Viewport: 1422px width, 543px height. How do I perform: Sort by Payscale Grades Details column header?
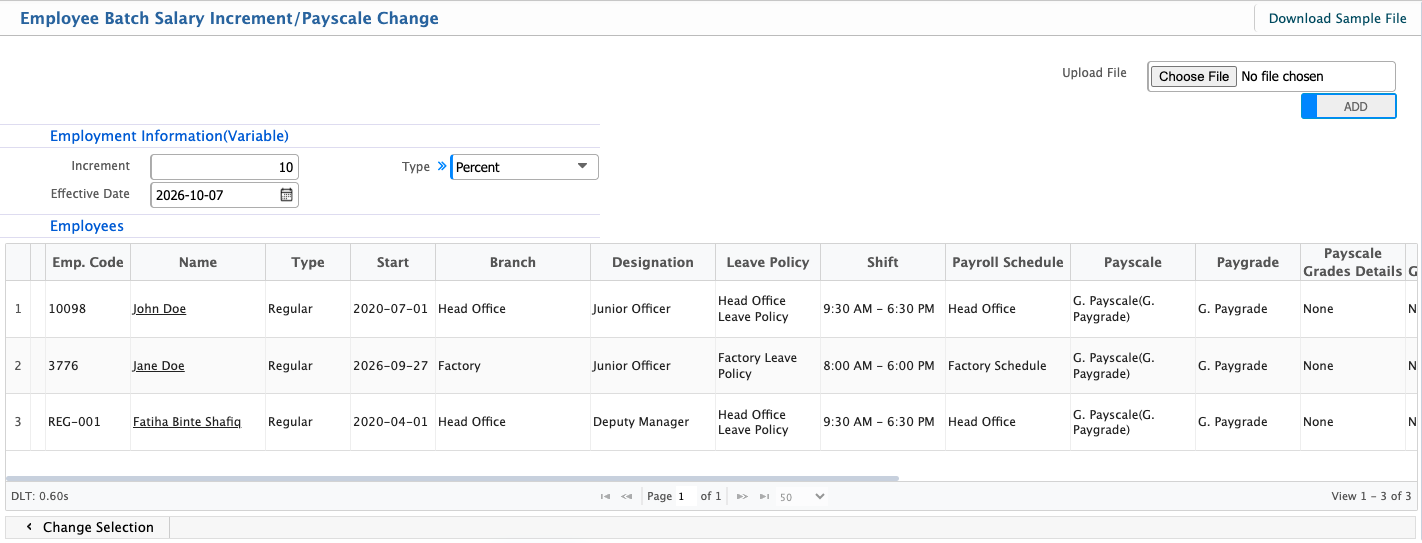point(1353,262)
